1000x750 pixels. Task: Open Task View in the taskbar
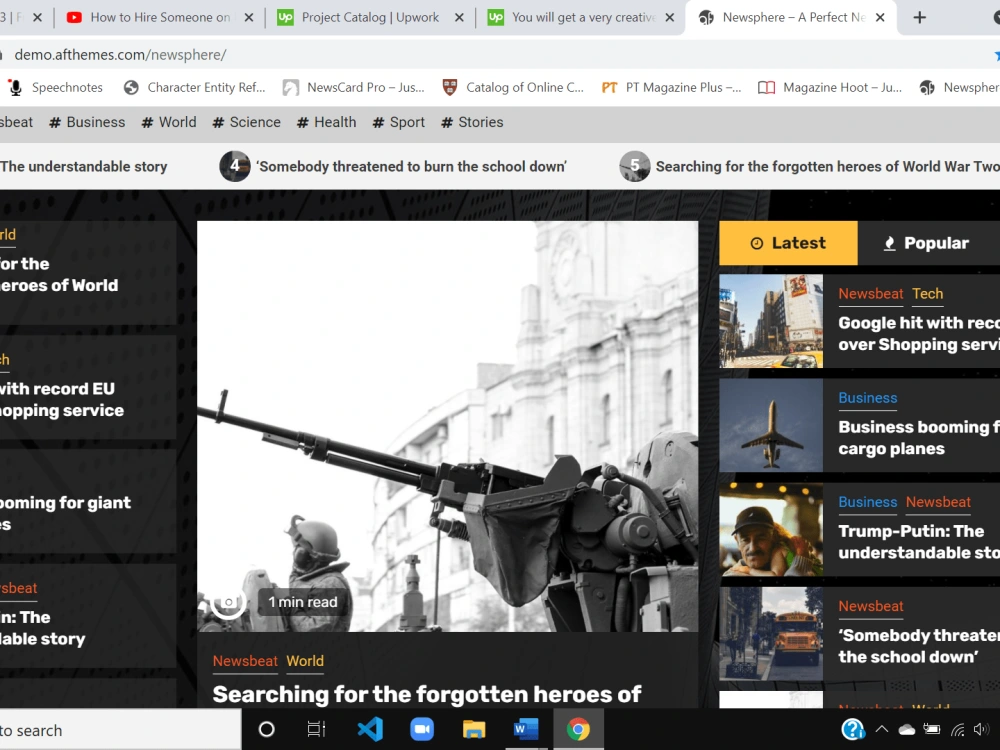[316, 729]
